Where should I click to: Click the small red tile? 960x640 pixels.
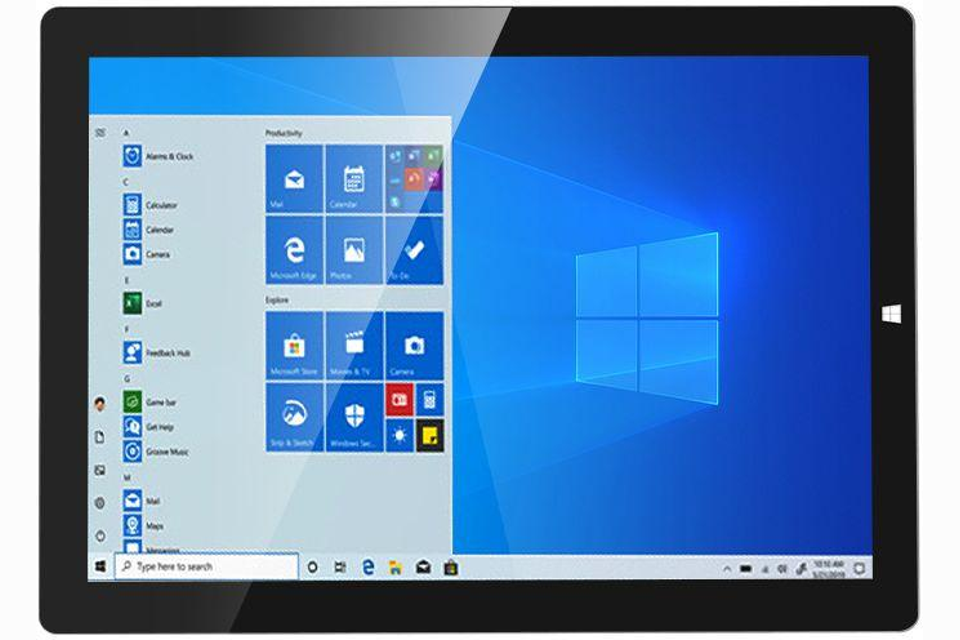point(400,400)
